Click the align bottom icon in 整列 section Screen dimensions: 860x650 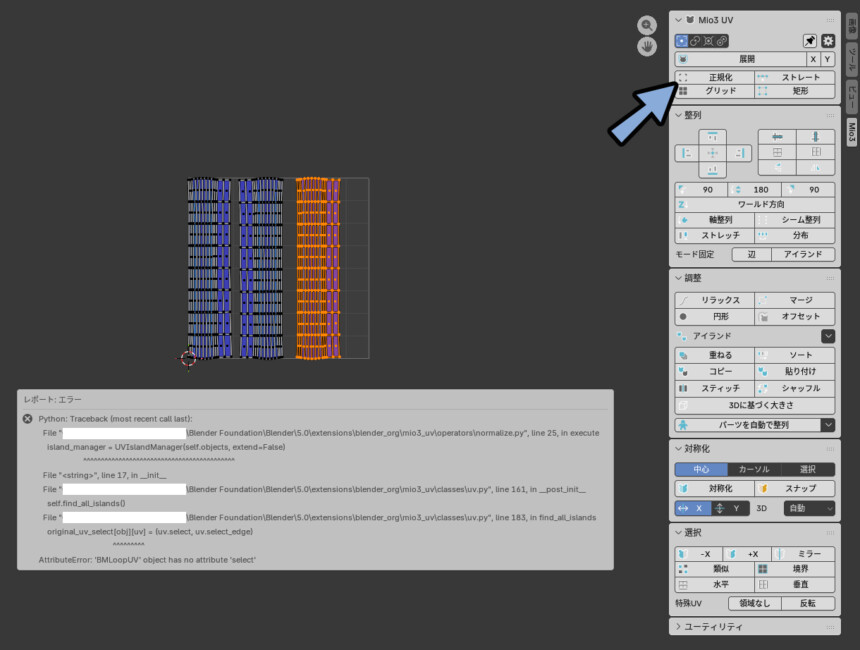[713, 170]
